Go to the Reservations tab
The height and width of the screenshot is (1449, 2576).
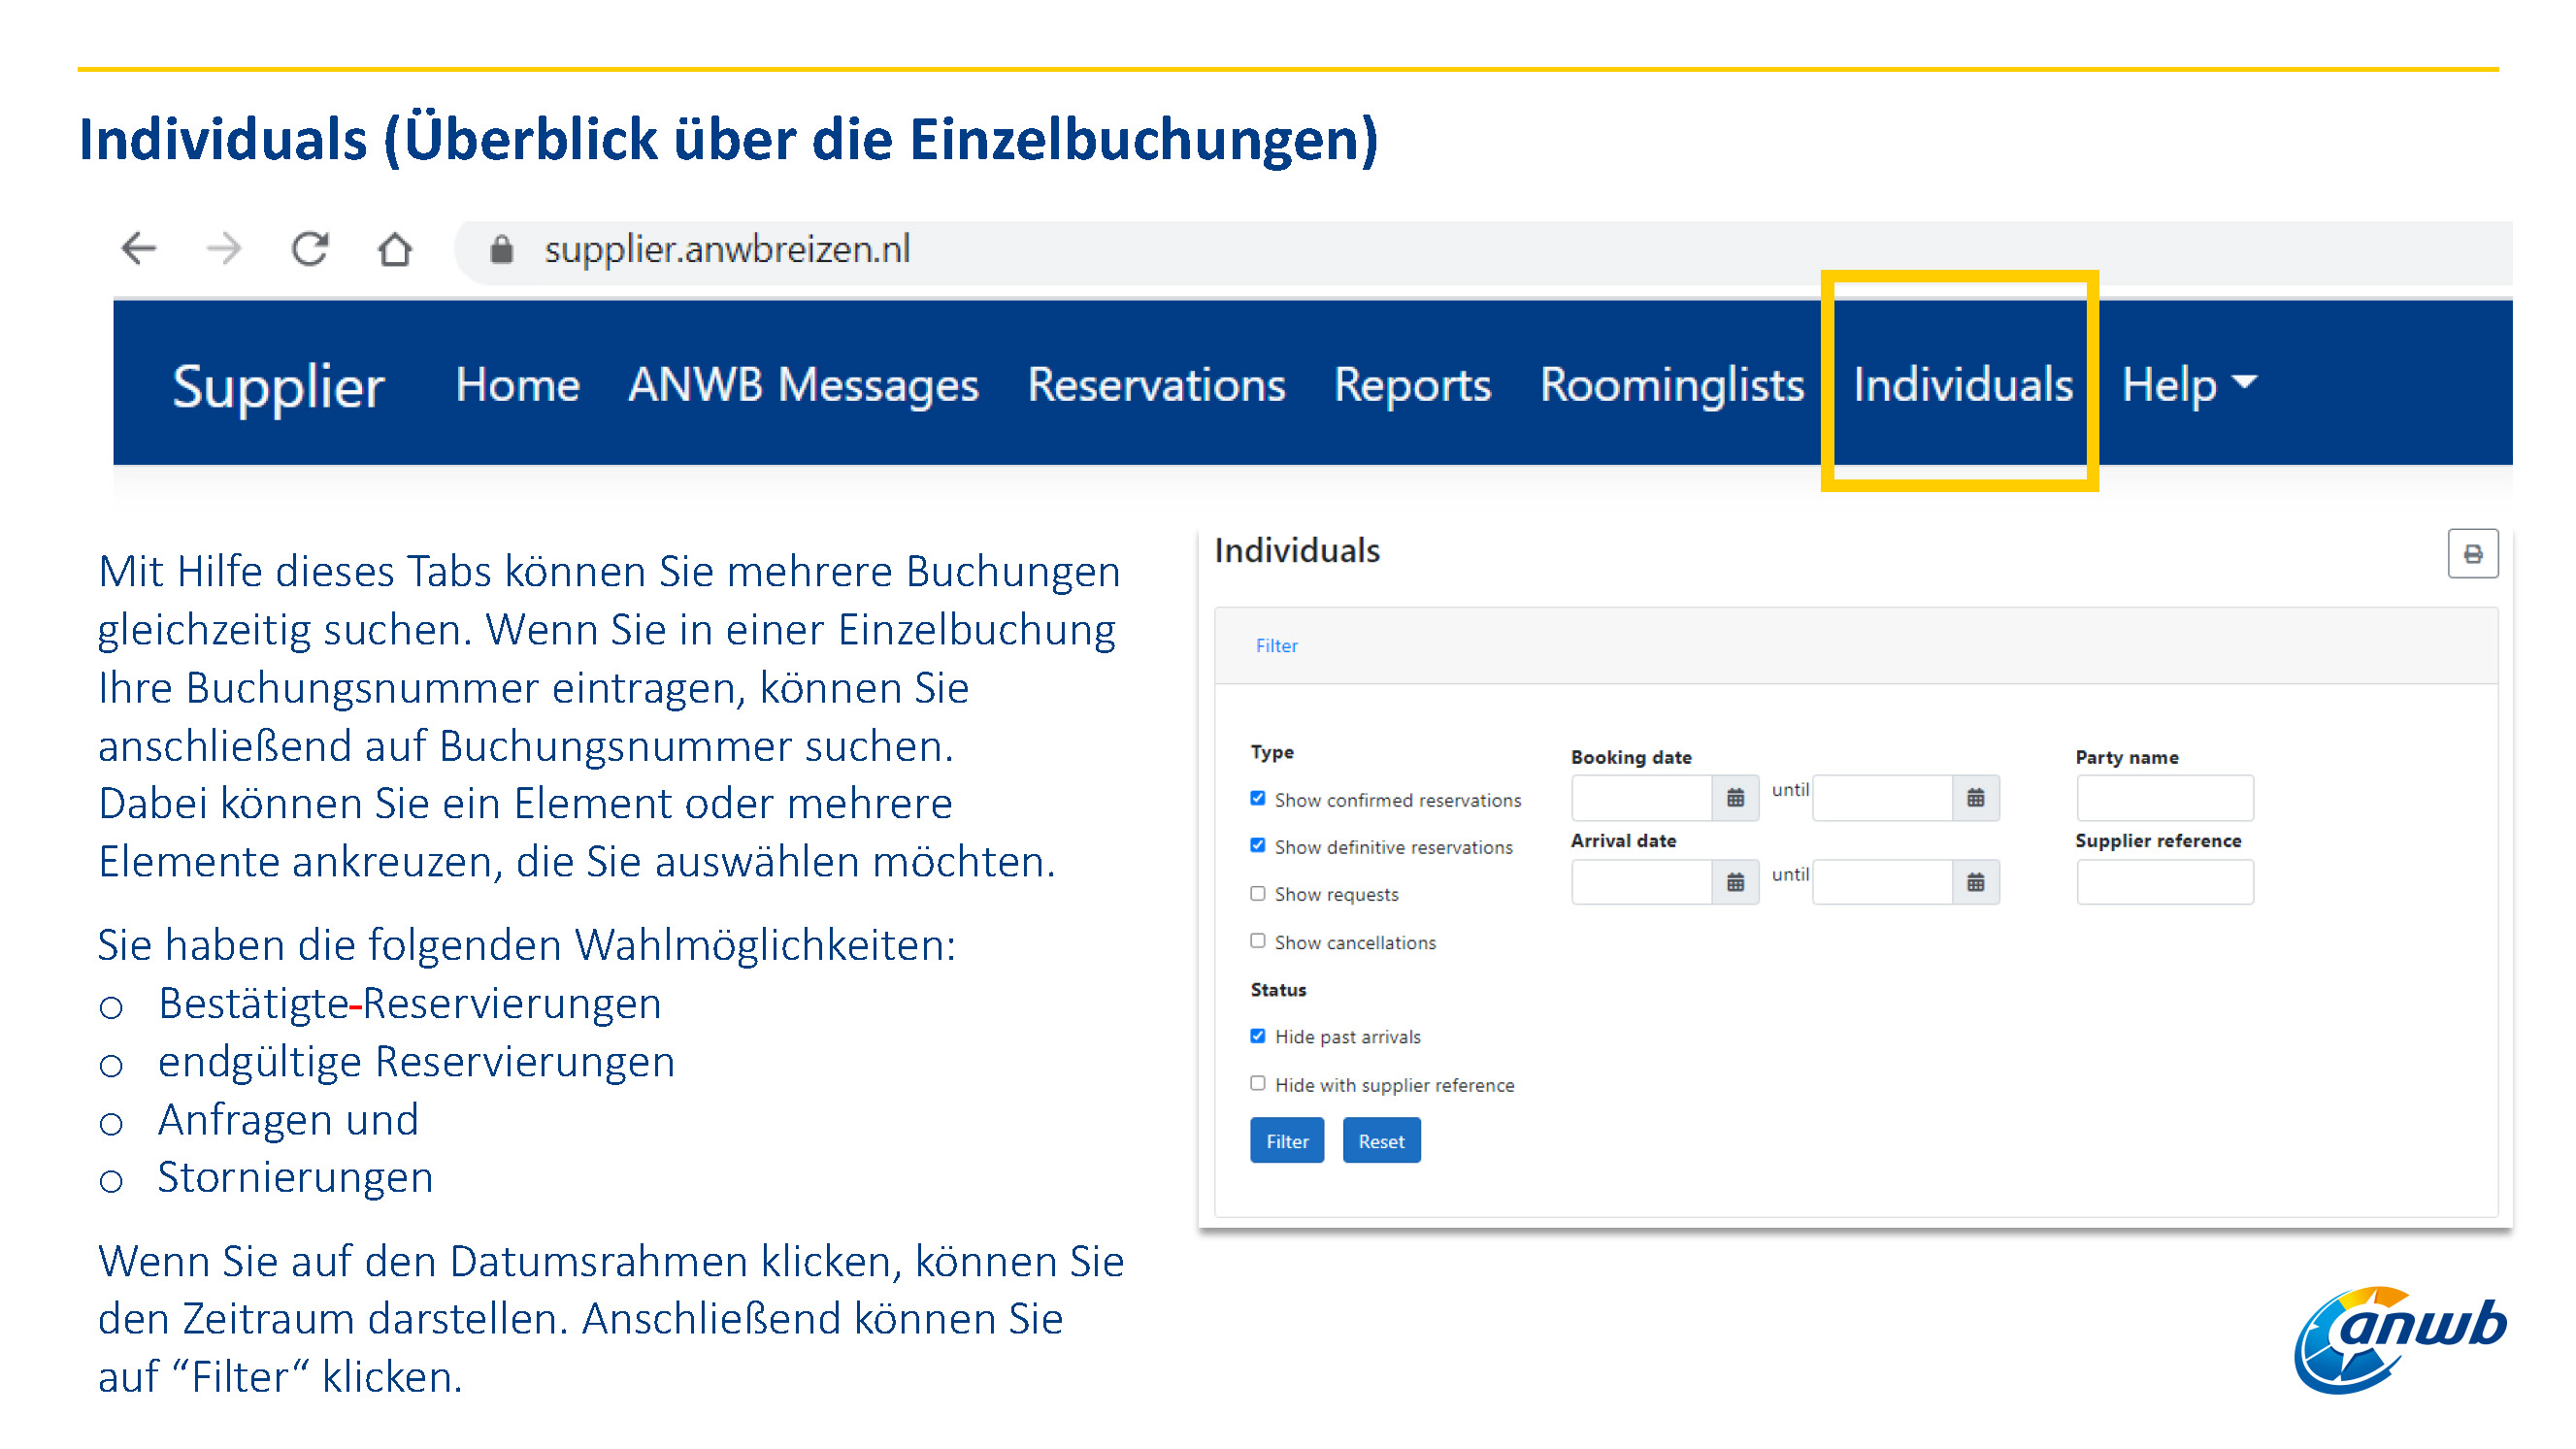point(1156,384)
